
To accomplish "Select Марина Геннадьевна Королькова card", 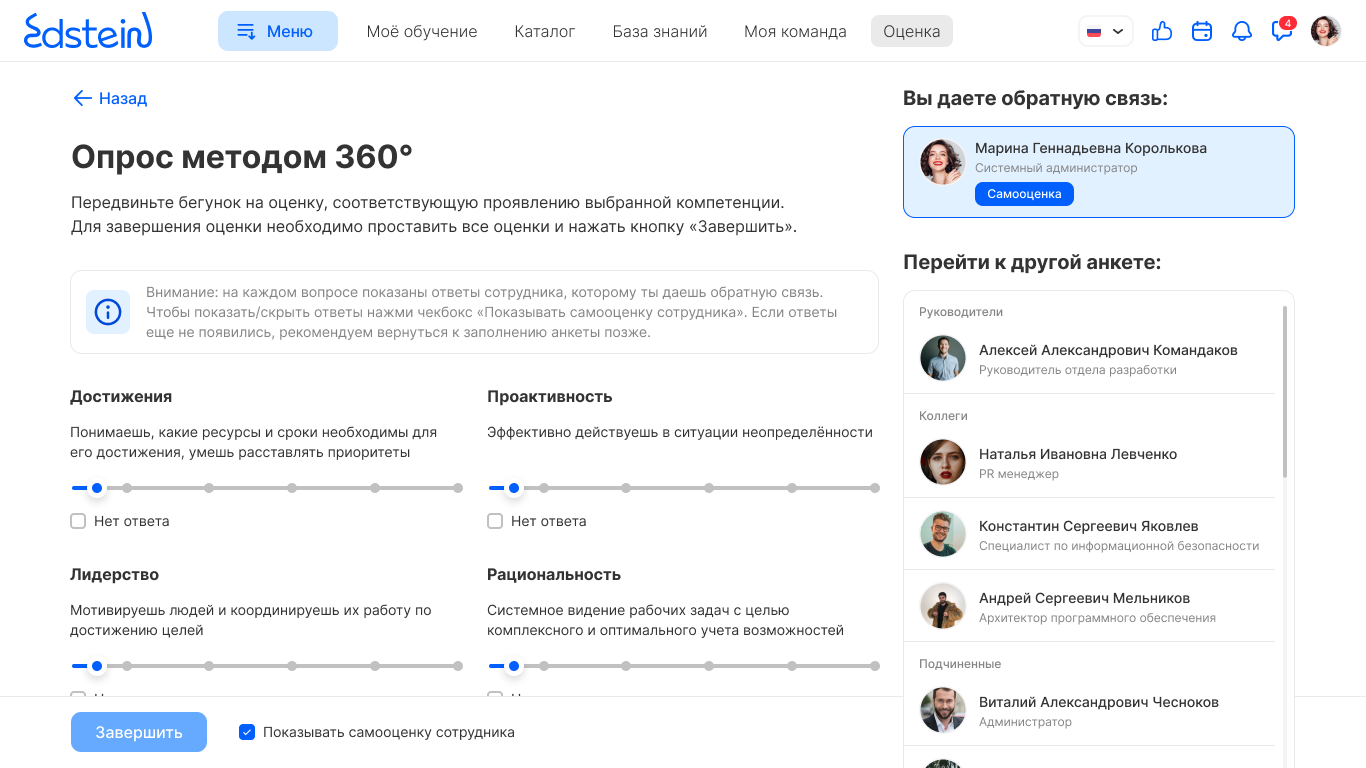I will [x=1099, y=172].
